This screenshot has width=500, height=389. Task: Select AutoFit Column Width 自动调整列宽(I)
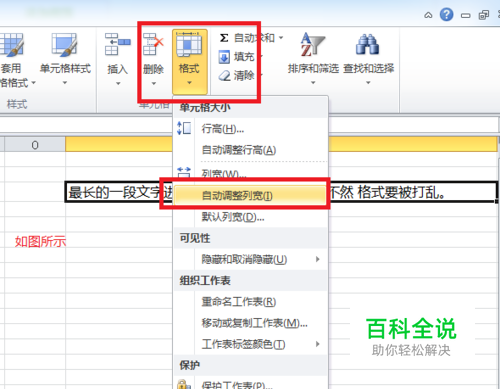pyautogui.click(x=250, y=195)
